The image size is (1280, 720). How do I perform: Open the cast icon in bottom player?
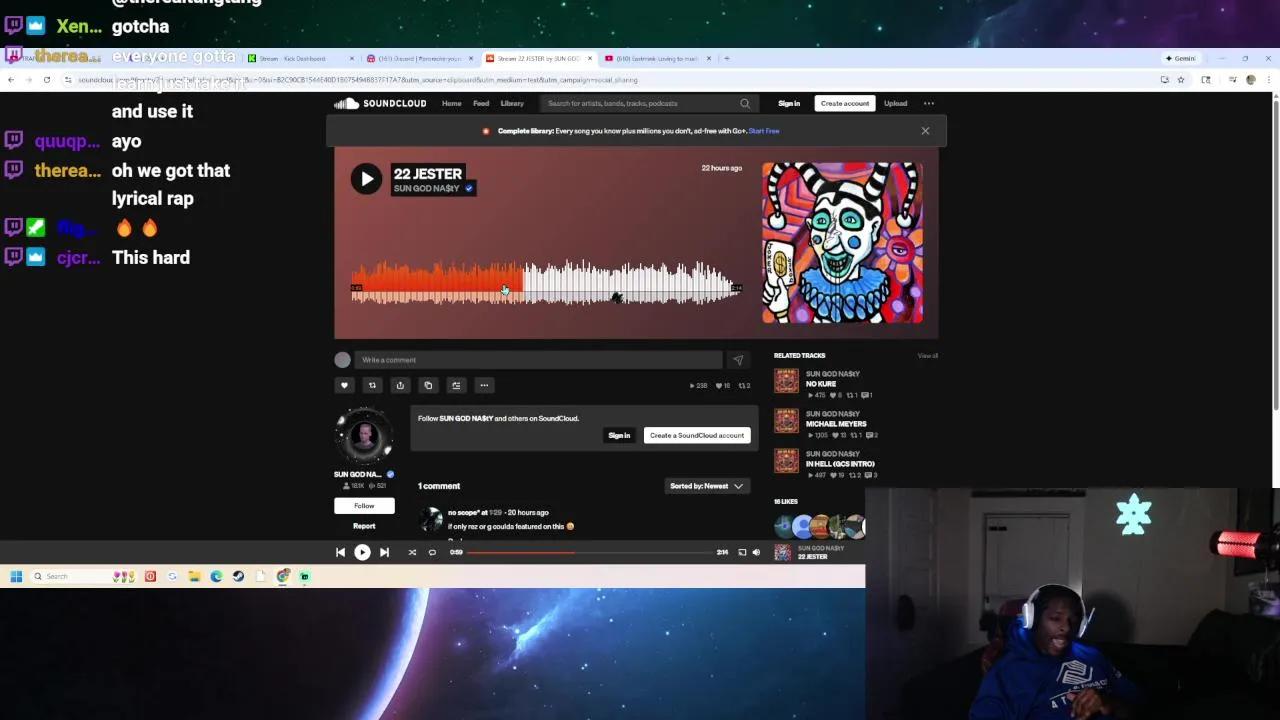742,552
